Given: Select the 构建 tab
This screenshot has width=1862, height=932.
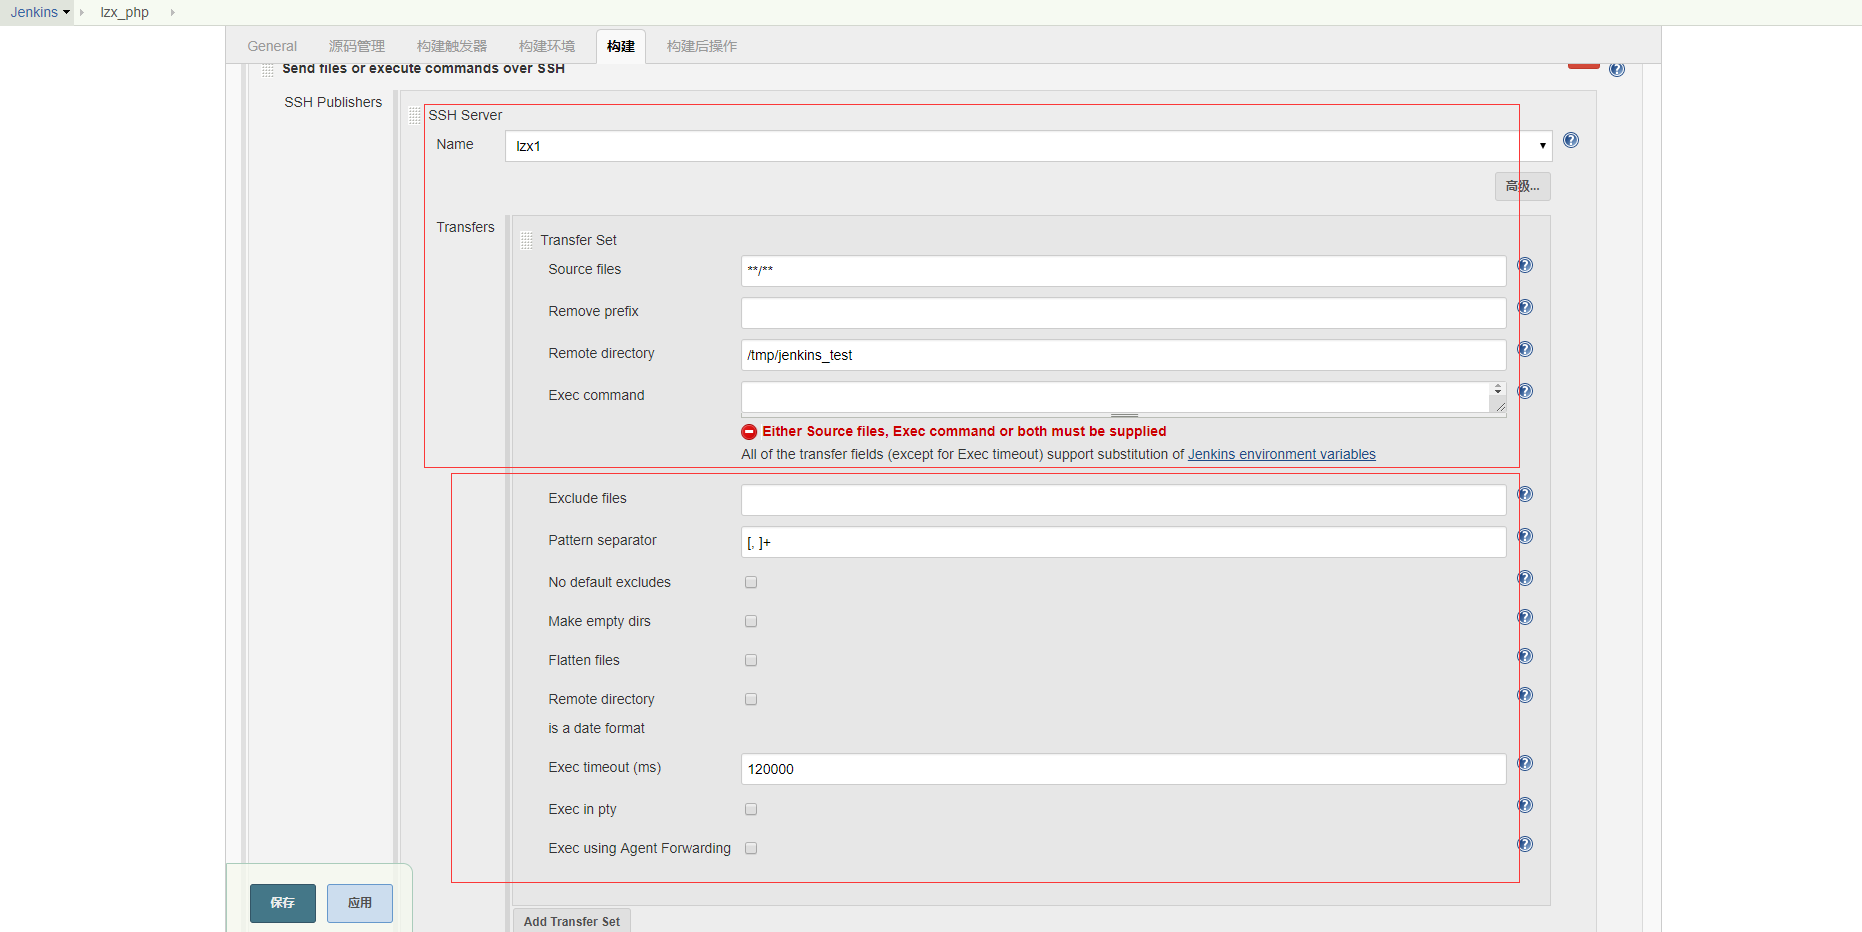Looking at the screenshot, I should click(621, 46).
